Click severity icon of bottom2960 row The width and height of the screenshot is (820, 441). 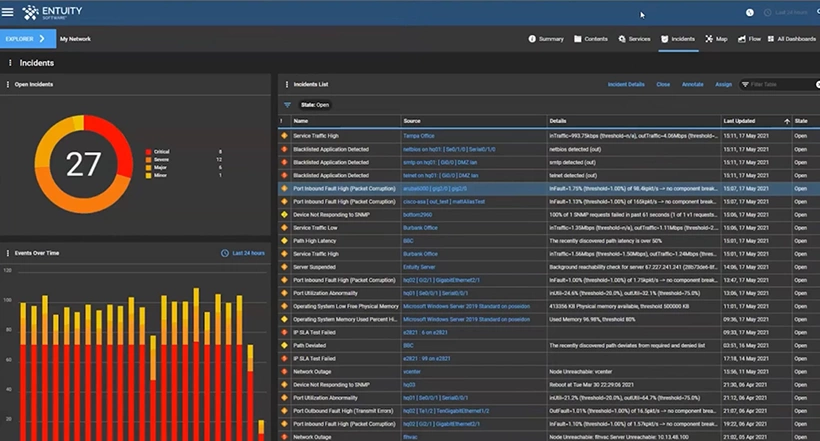click(x=284, y=214)
